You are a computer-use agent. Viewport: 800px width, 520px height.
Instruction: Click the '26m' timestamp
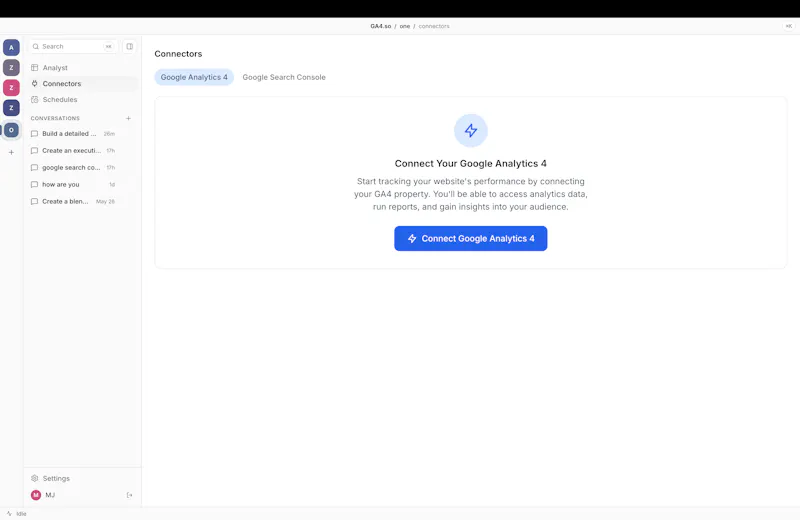point(109,134)
